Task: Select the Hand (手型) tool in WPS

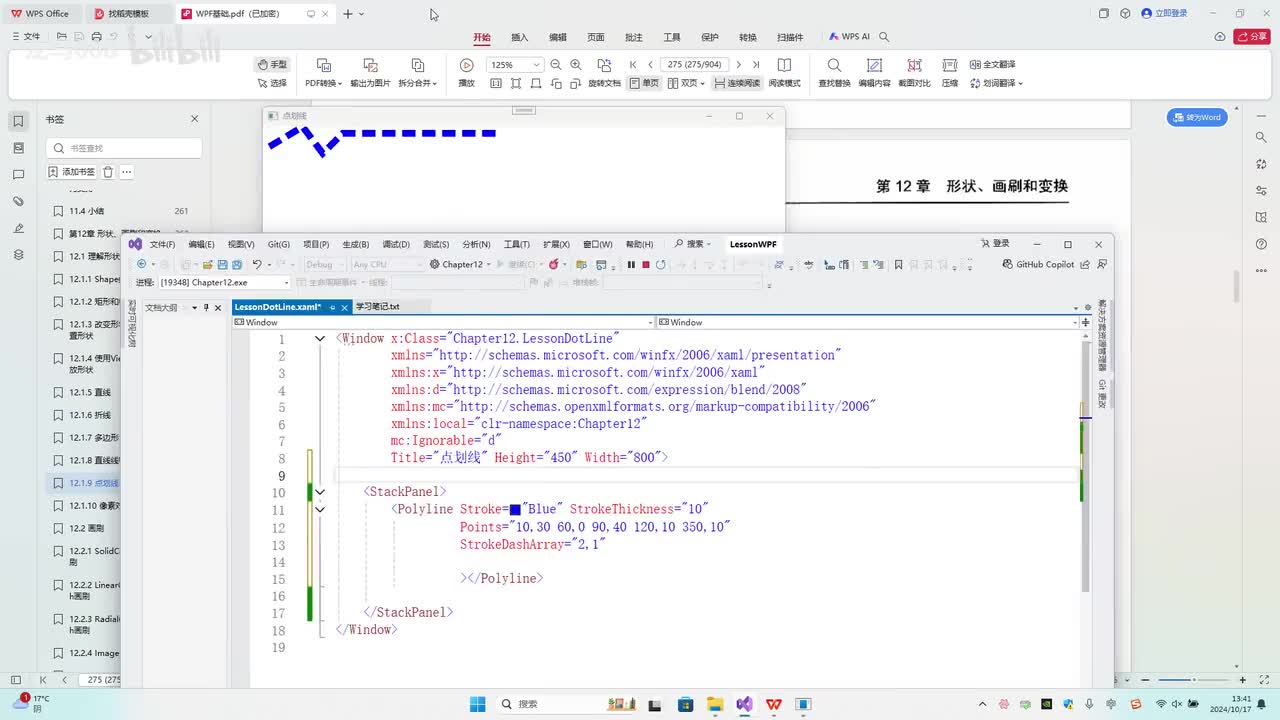Action: pyautogui.click(x=272, y=64)
